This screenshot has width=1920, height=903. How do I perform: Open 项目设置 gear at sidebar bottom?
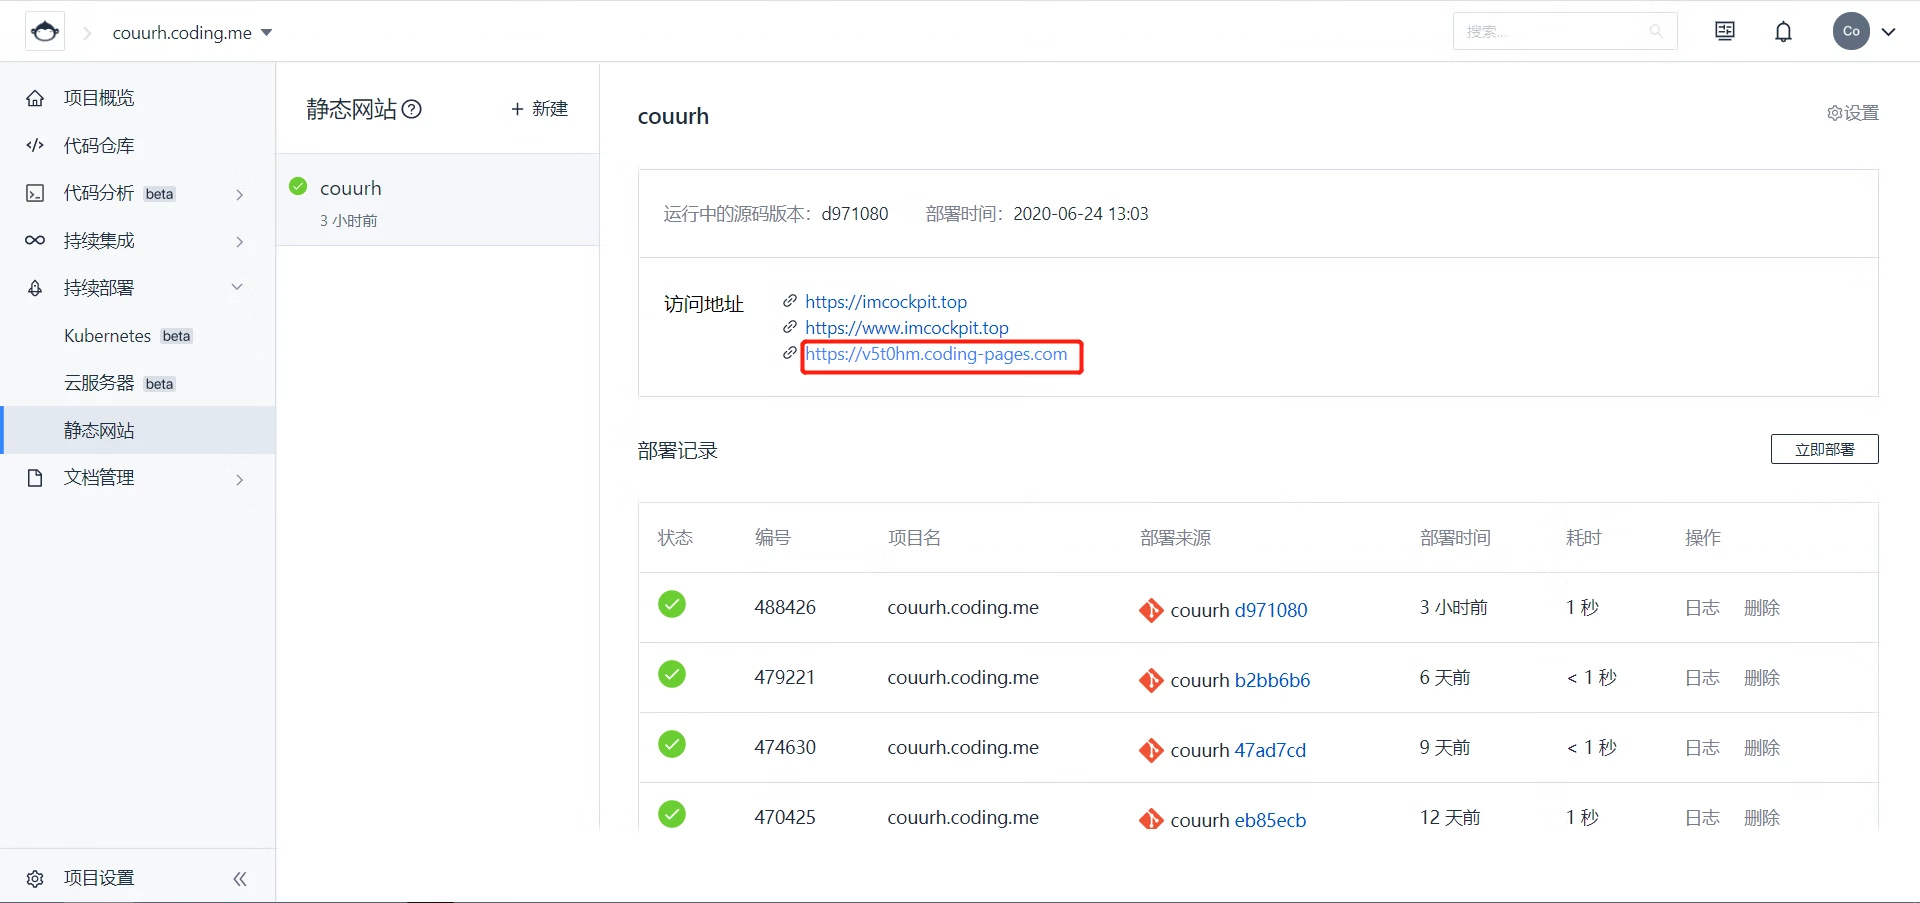tap(35, 878)
